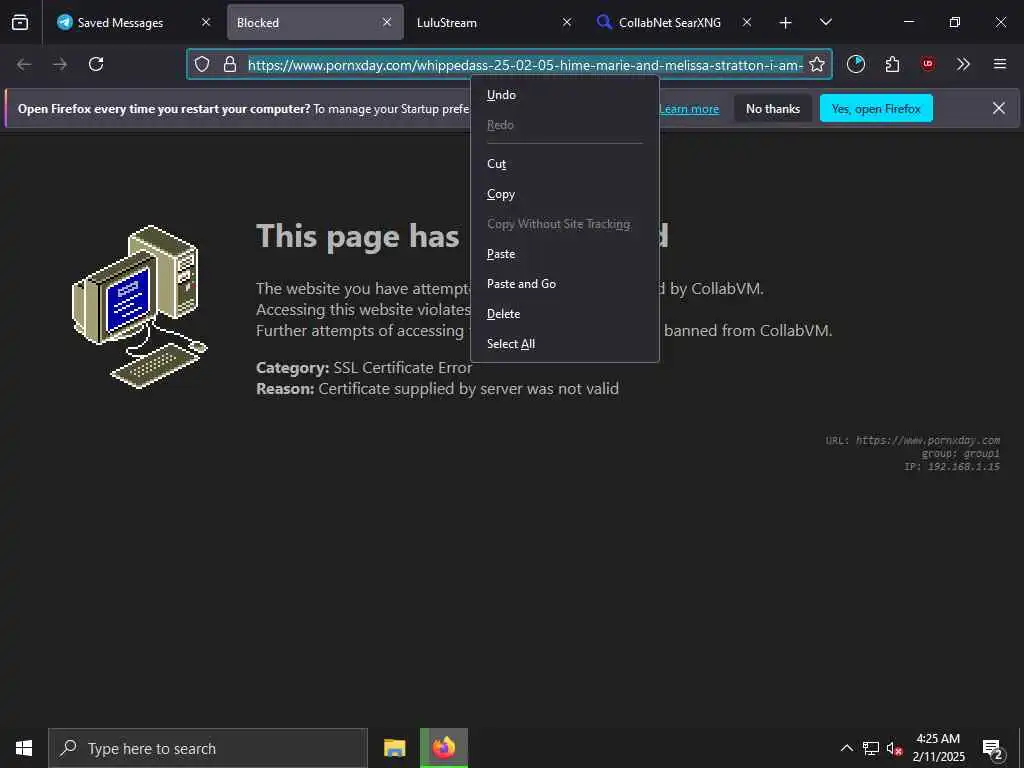Click the Learn more link
Screen dimensions: 1024x768
tap(689, 109)
